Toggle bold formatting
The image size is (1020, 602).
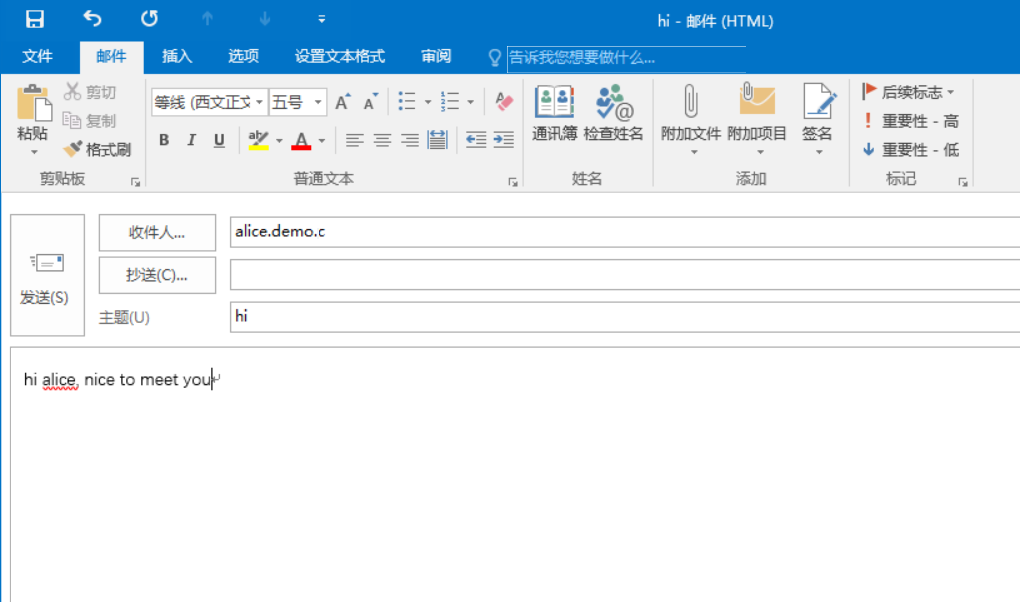(x=164, y=140)
